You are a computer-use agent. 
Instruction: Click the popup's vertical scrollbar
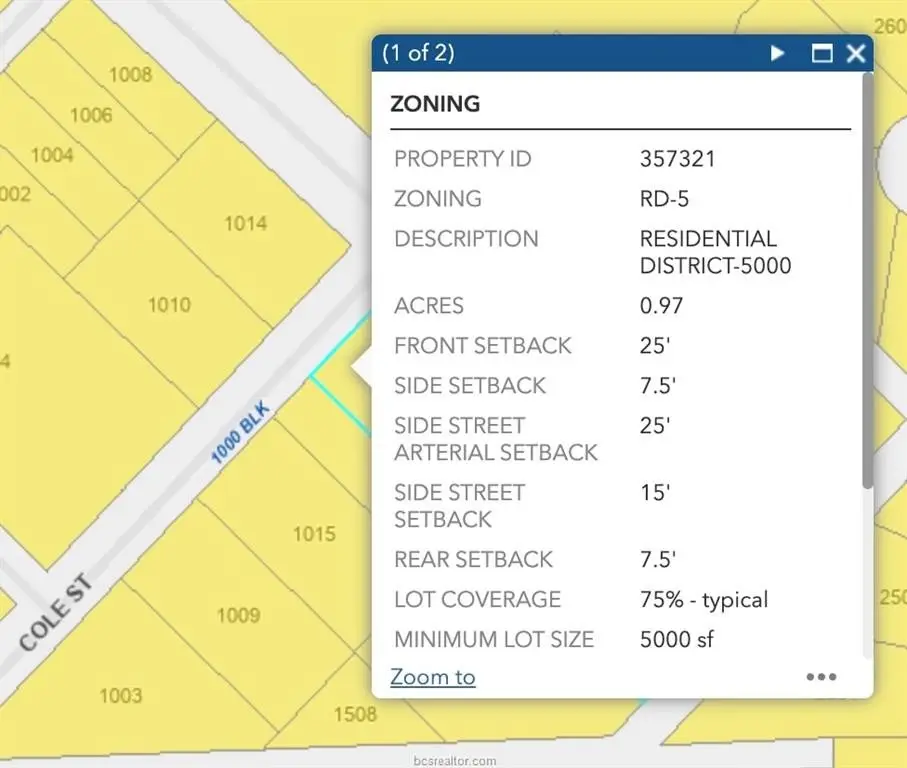[x=867, y=300]
